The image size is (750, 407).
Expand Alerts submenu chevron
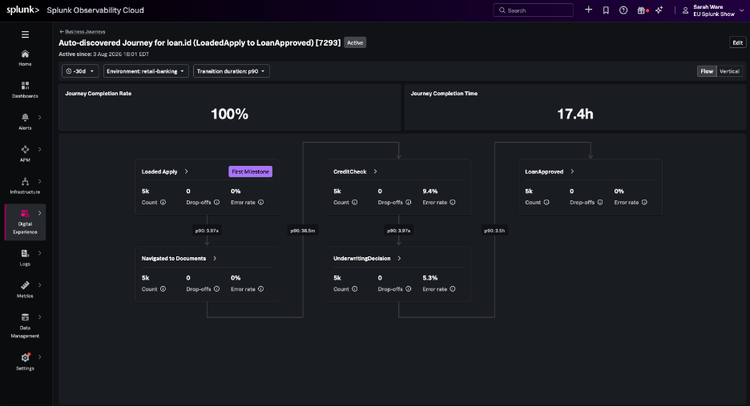[40, 117]
